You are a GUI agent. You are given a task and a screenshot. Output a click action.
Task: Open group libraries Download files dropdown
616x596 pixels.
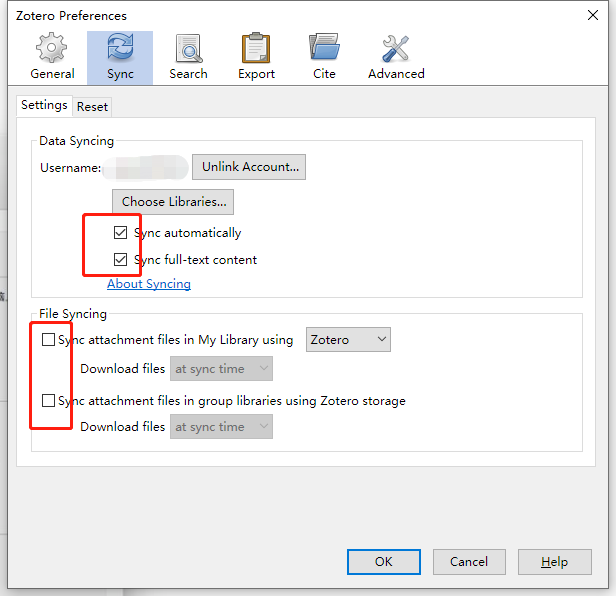[x=221, y=427]
